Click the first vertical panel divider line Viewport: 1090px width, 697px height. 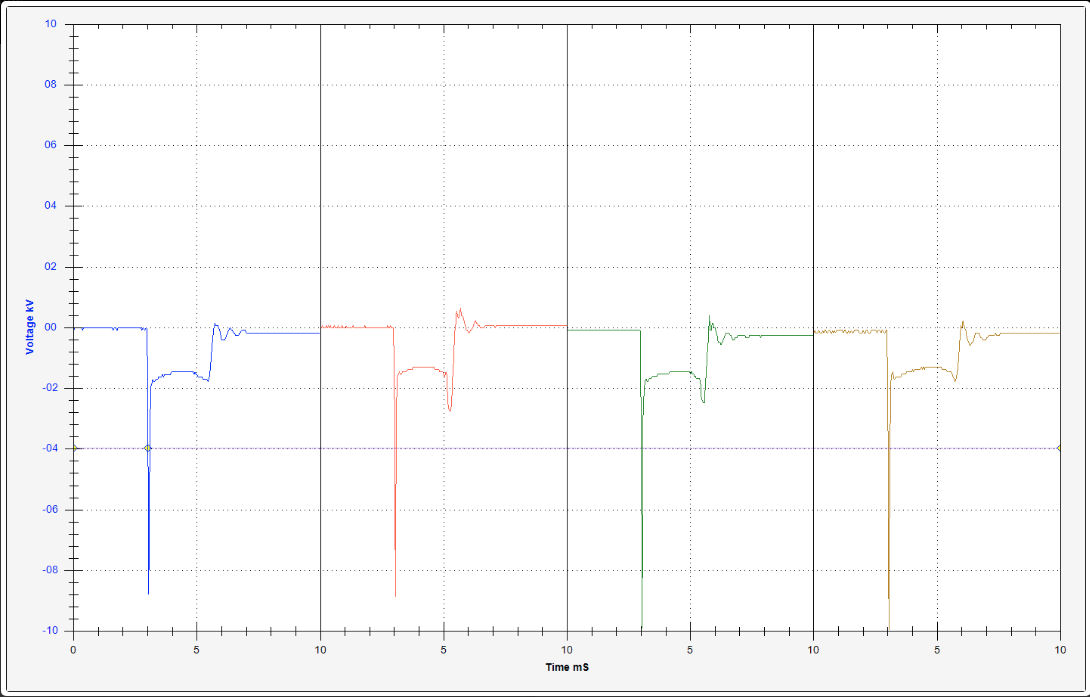pos(320,300)
